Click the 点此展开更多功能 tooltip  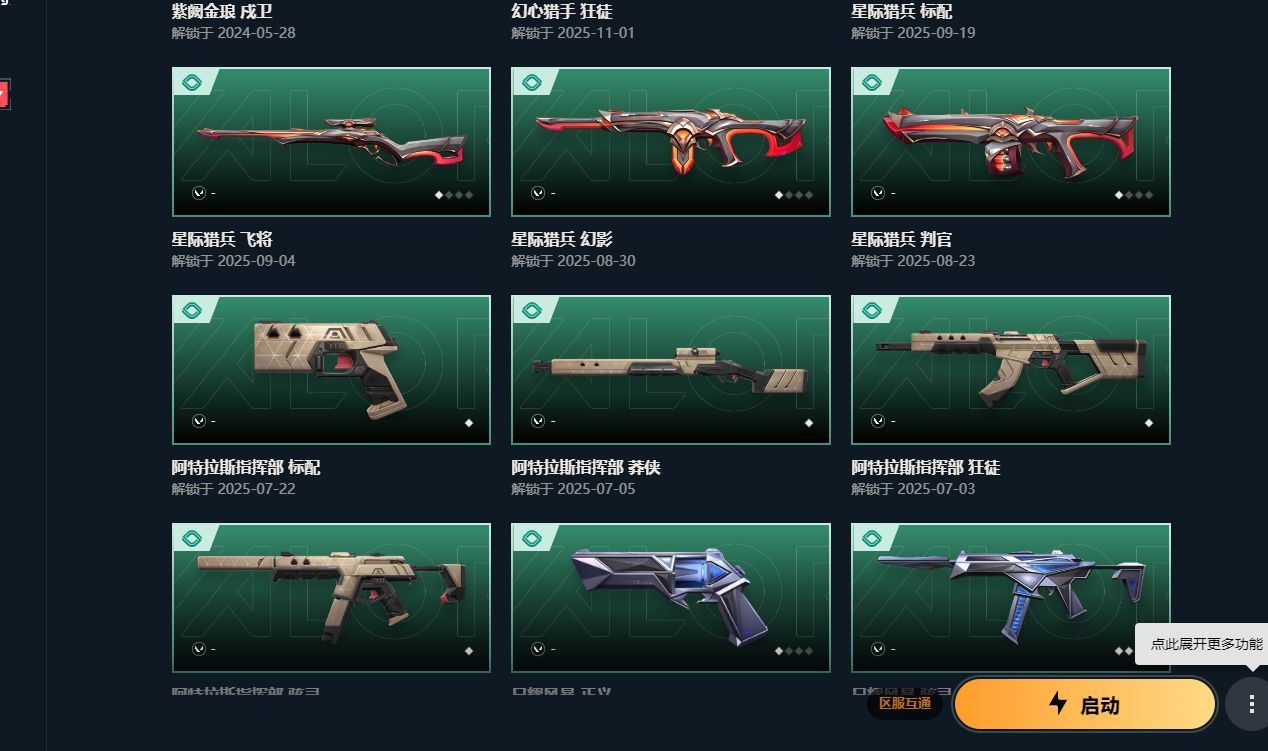tap(1205, 644)
